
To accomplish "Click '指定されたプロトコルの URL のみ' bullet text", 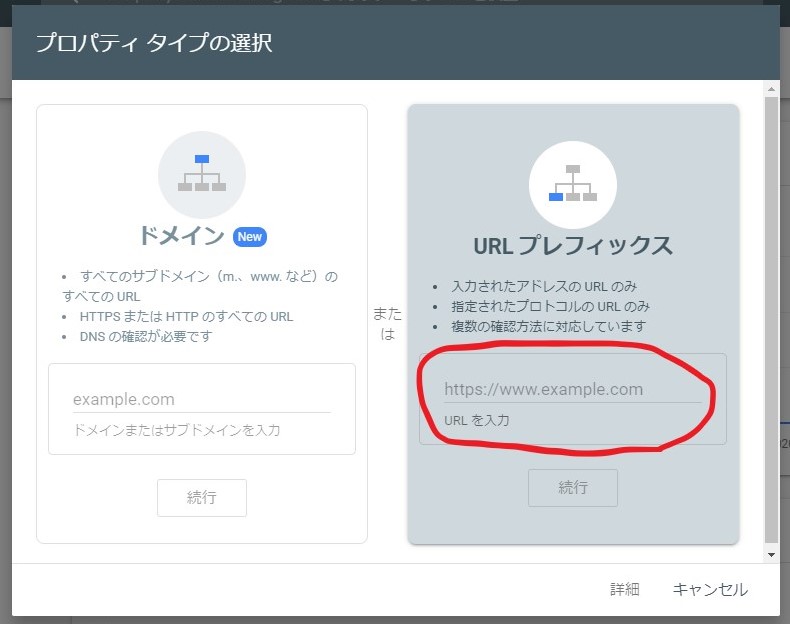I will click(551, 306).
